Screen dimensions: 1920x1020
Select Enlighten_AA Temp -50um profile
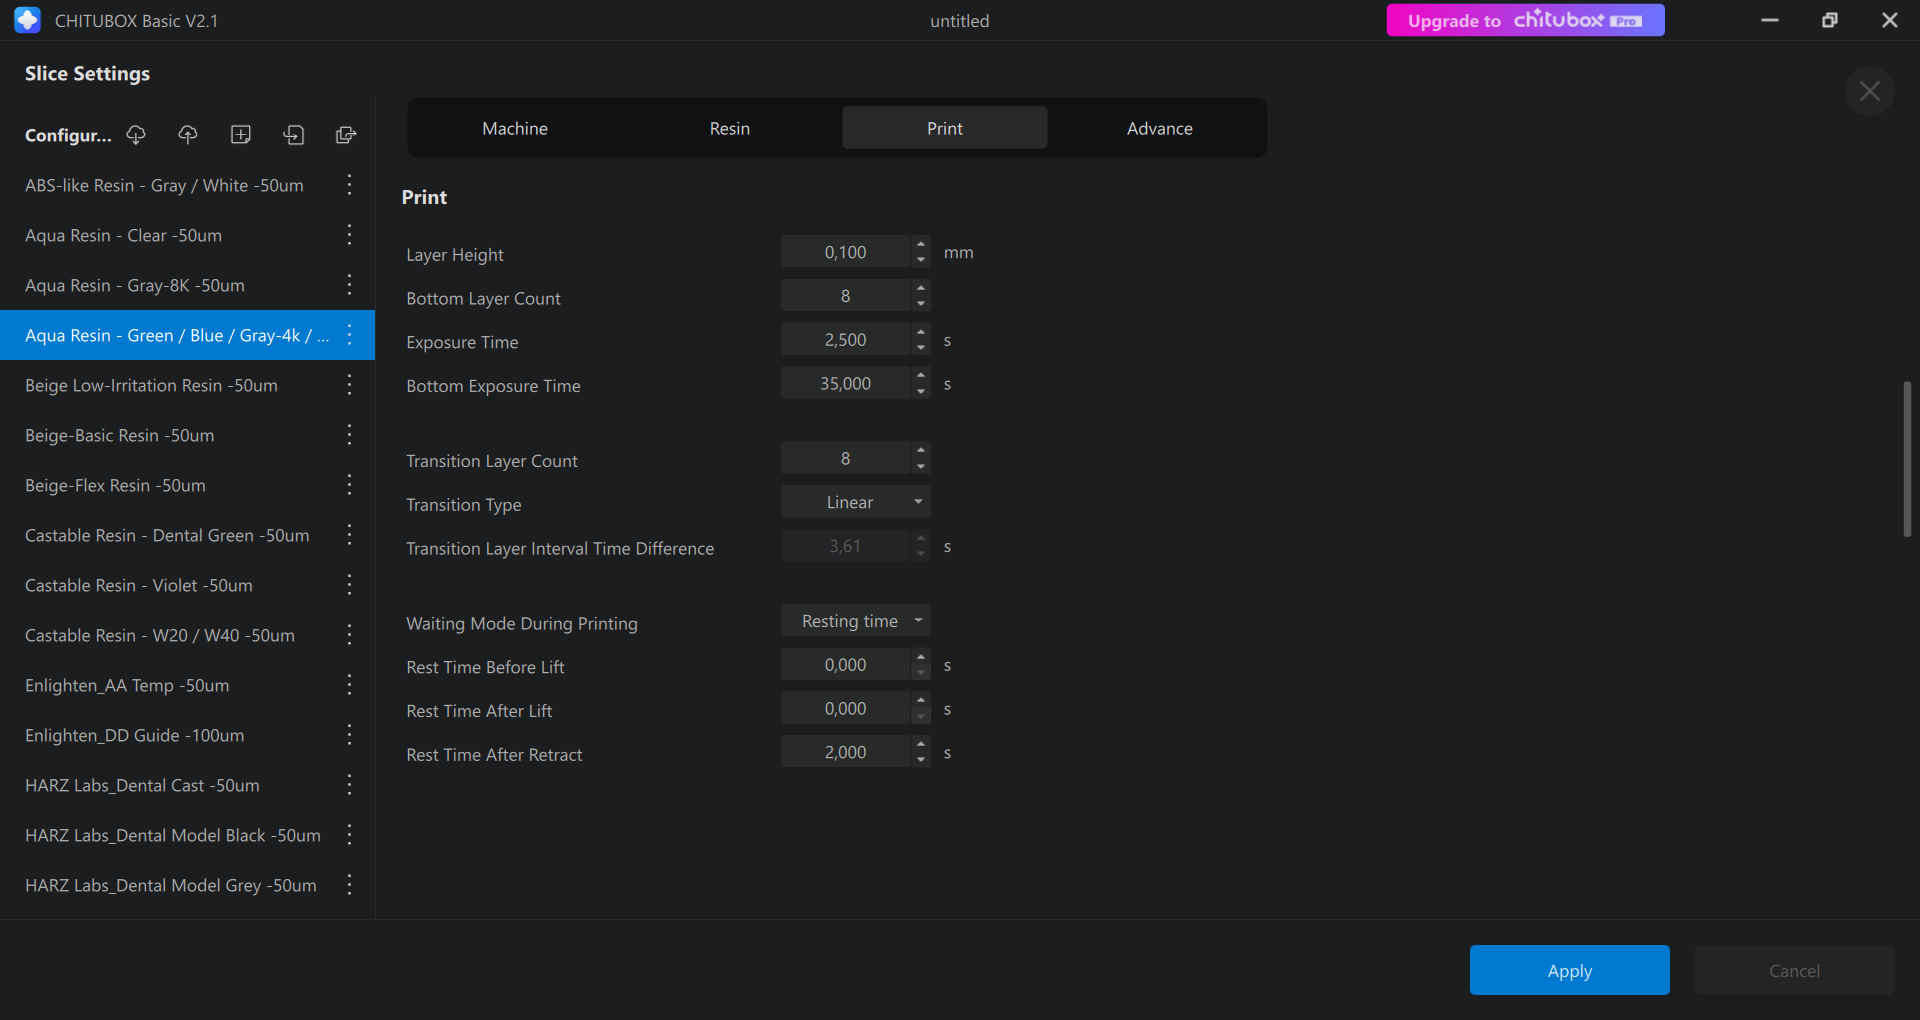(x=187, y=685)
